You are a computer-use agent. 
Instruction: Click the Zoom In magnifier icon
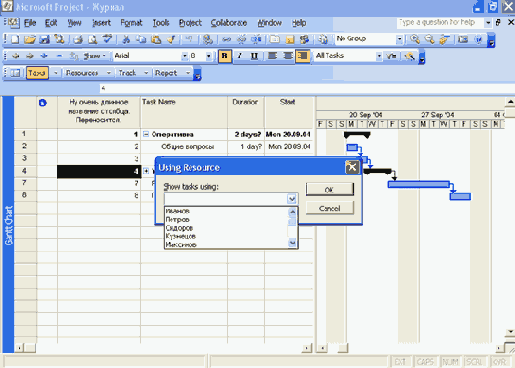415,39
